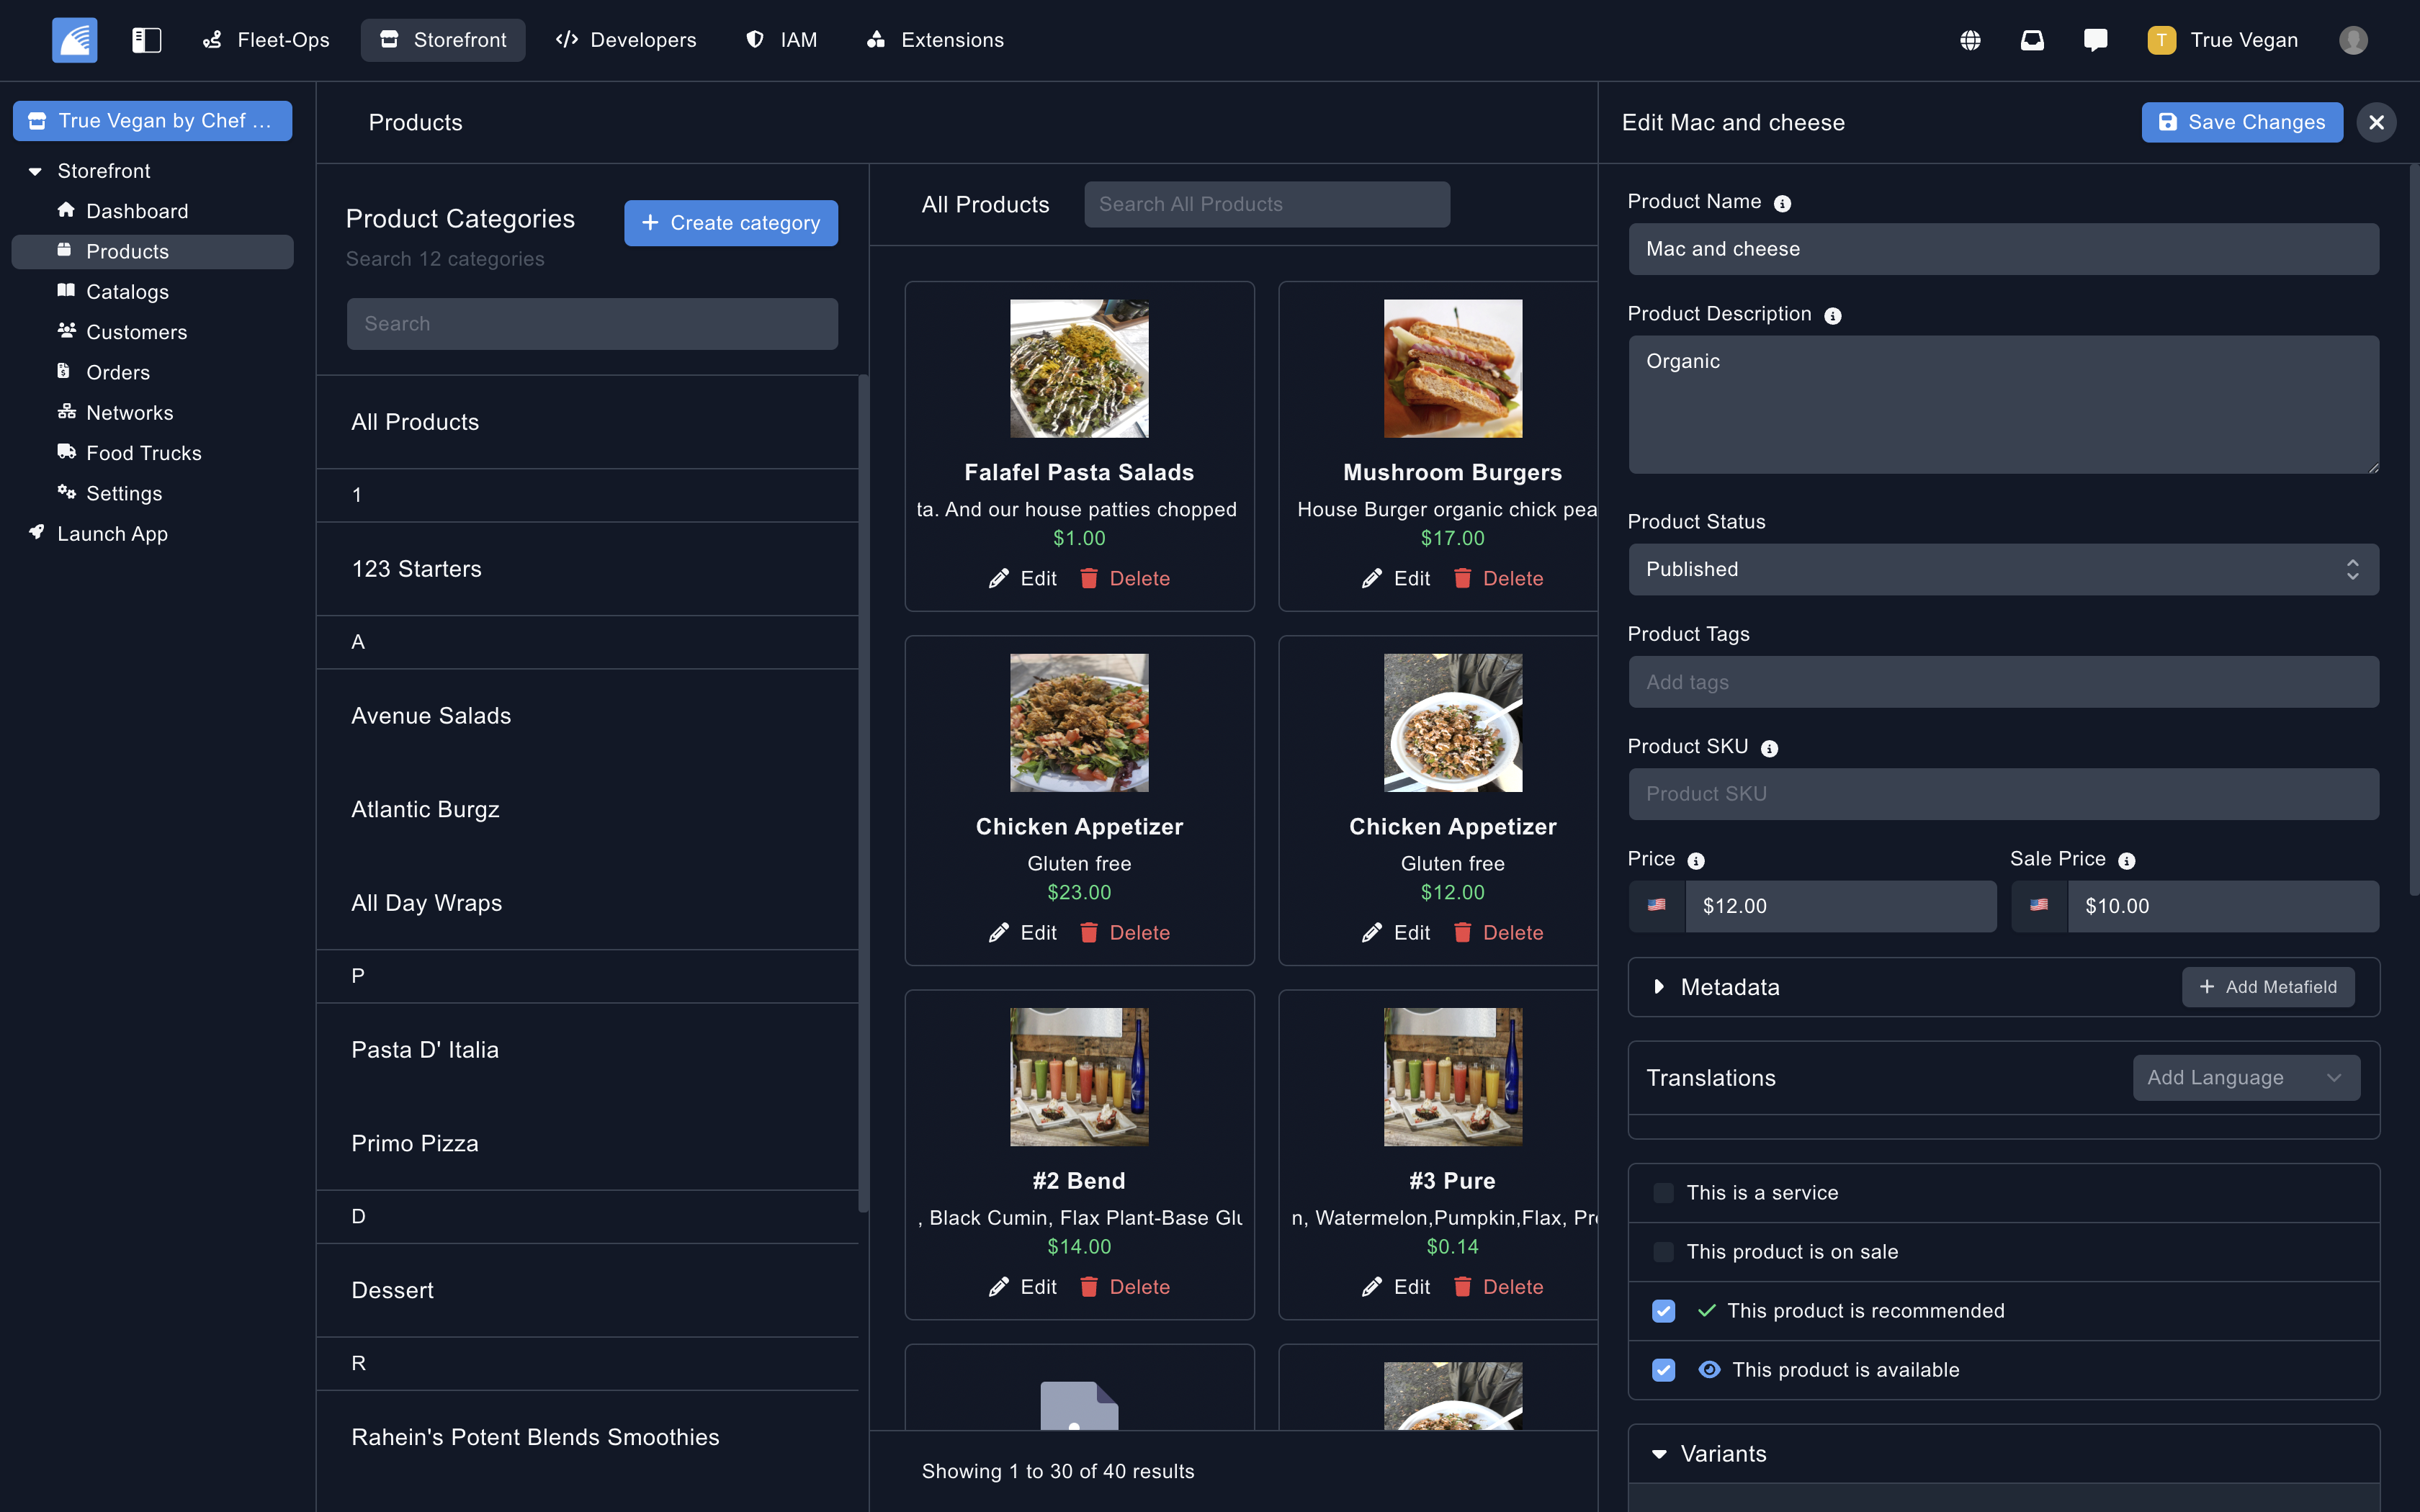The height and width of the screenshot is (1512, 2420).
Task: Click the Sale Price currency flag
Action: tap(2039, 906)
